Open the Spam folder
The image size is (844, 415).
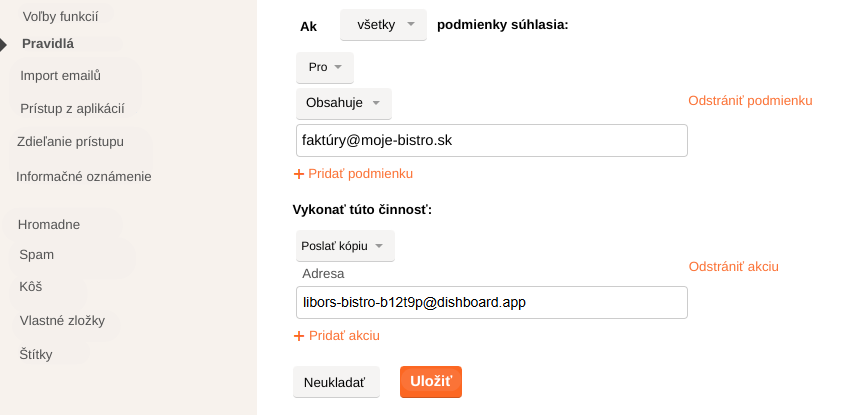point(37,255)
